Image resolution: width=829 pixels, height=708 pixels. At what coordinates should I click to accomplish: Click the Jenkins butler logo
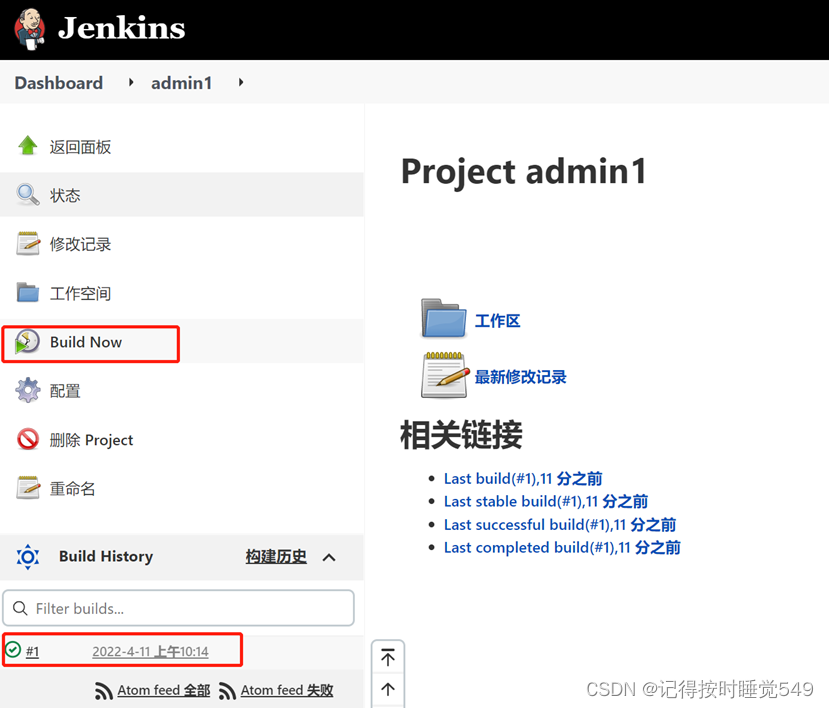point(30,30)
